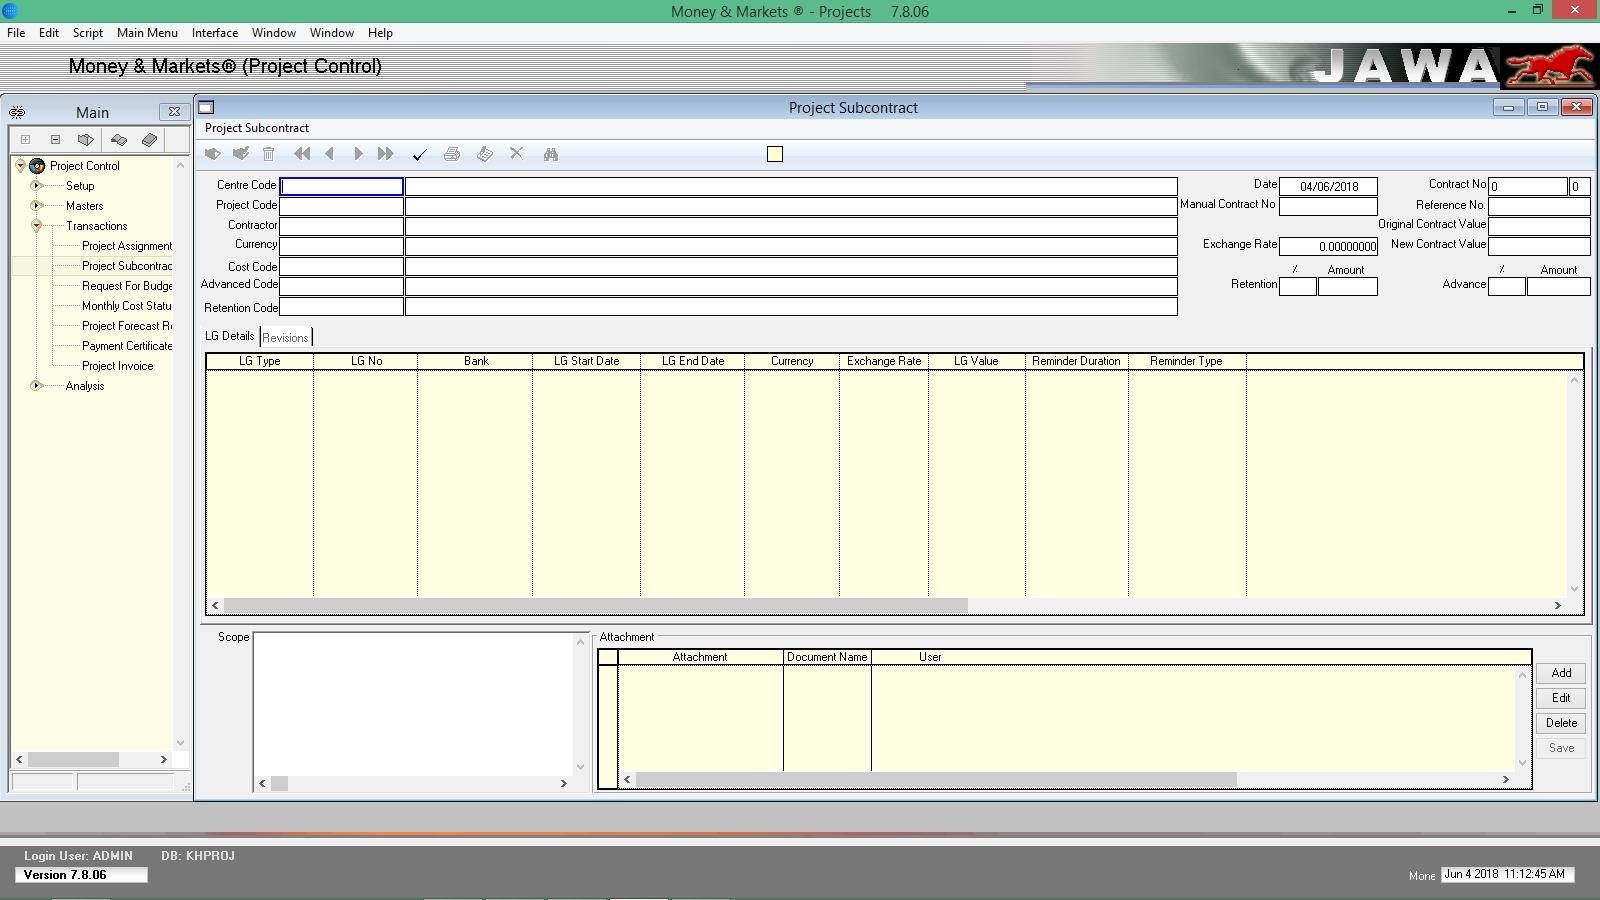Click the X cancel icon in toolbar
1600x900 pixels.
[516, 154]
